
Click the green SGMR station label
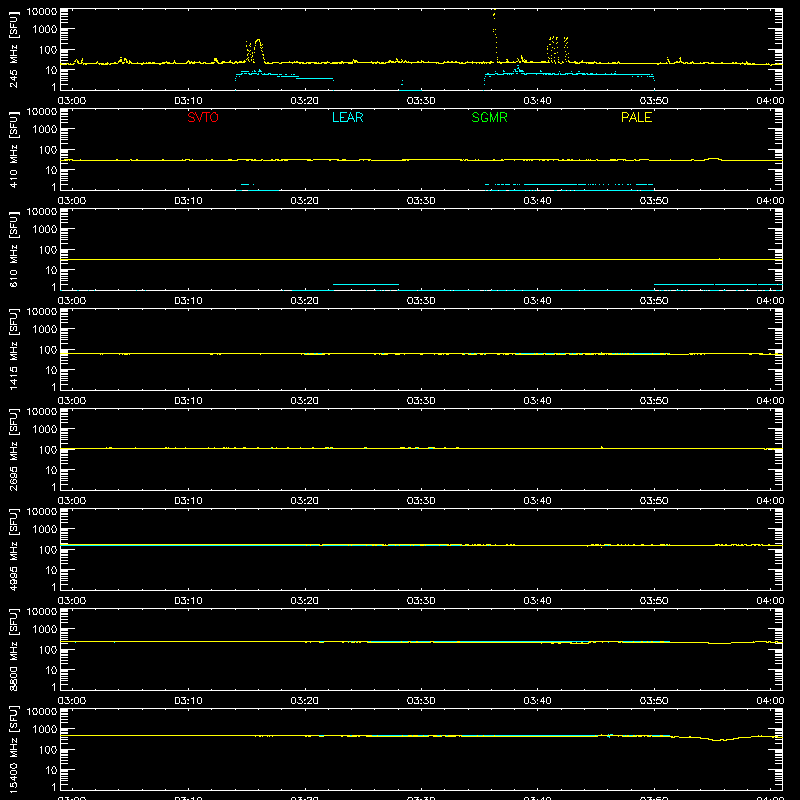489,117
